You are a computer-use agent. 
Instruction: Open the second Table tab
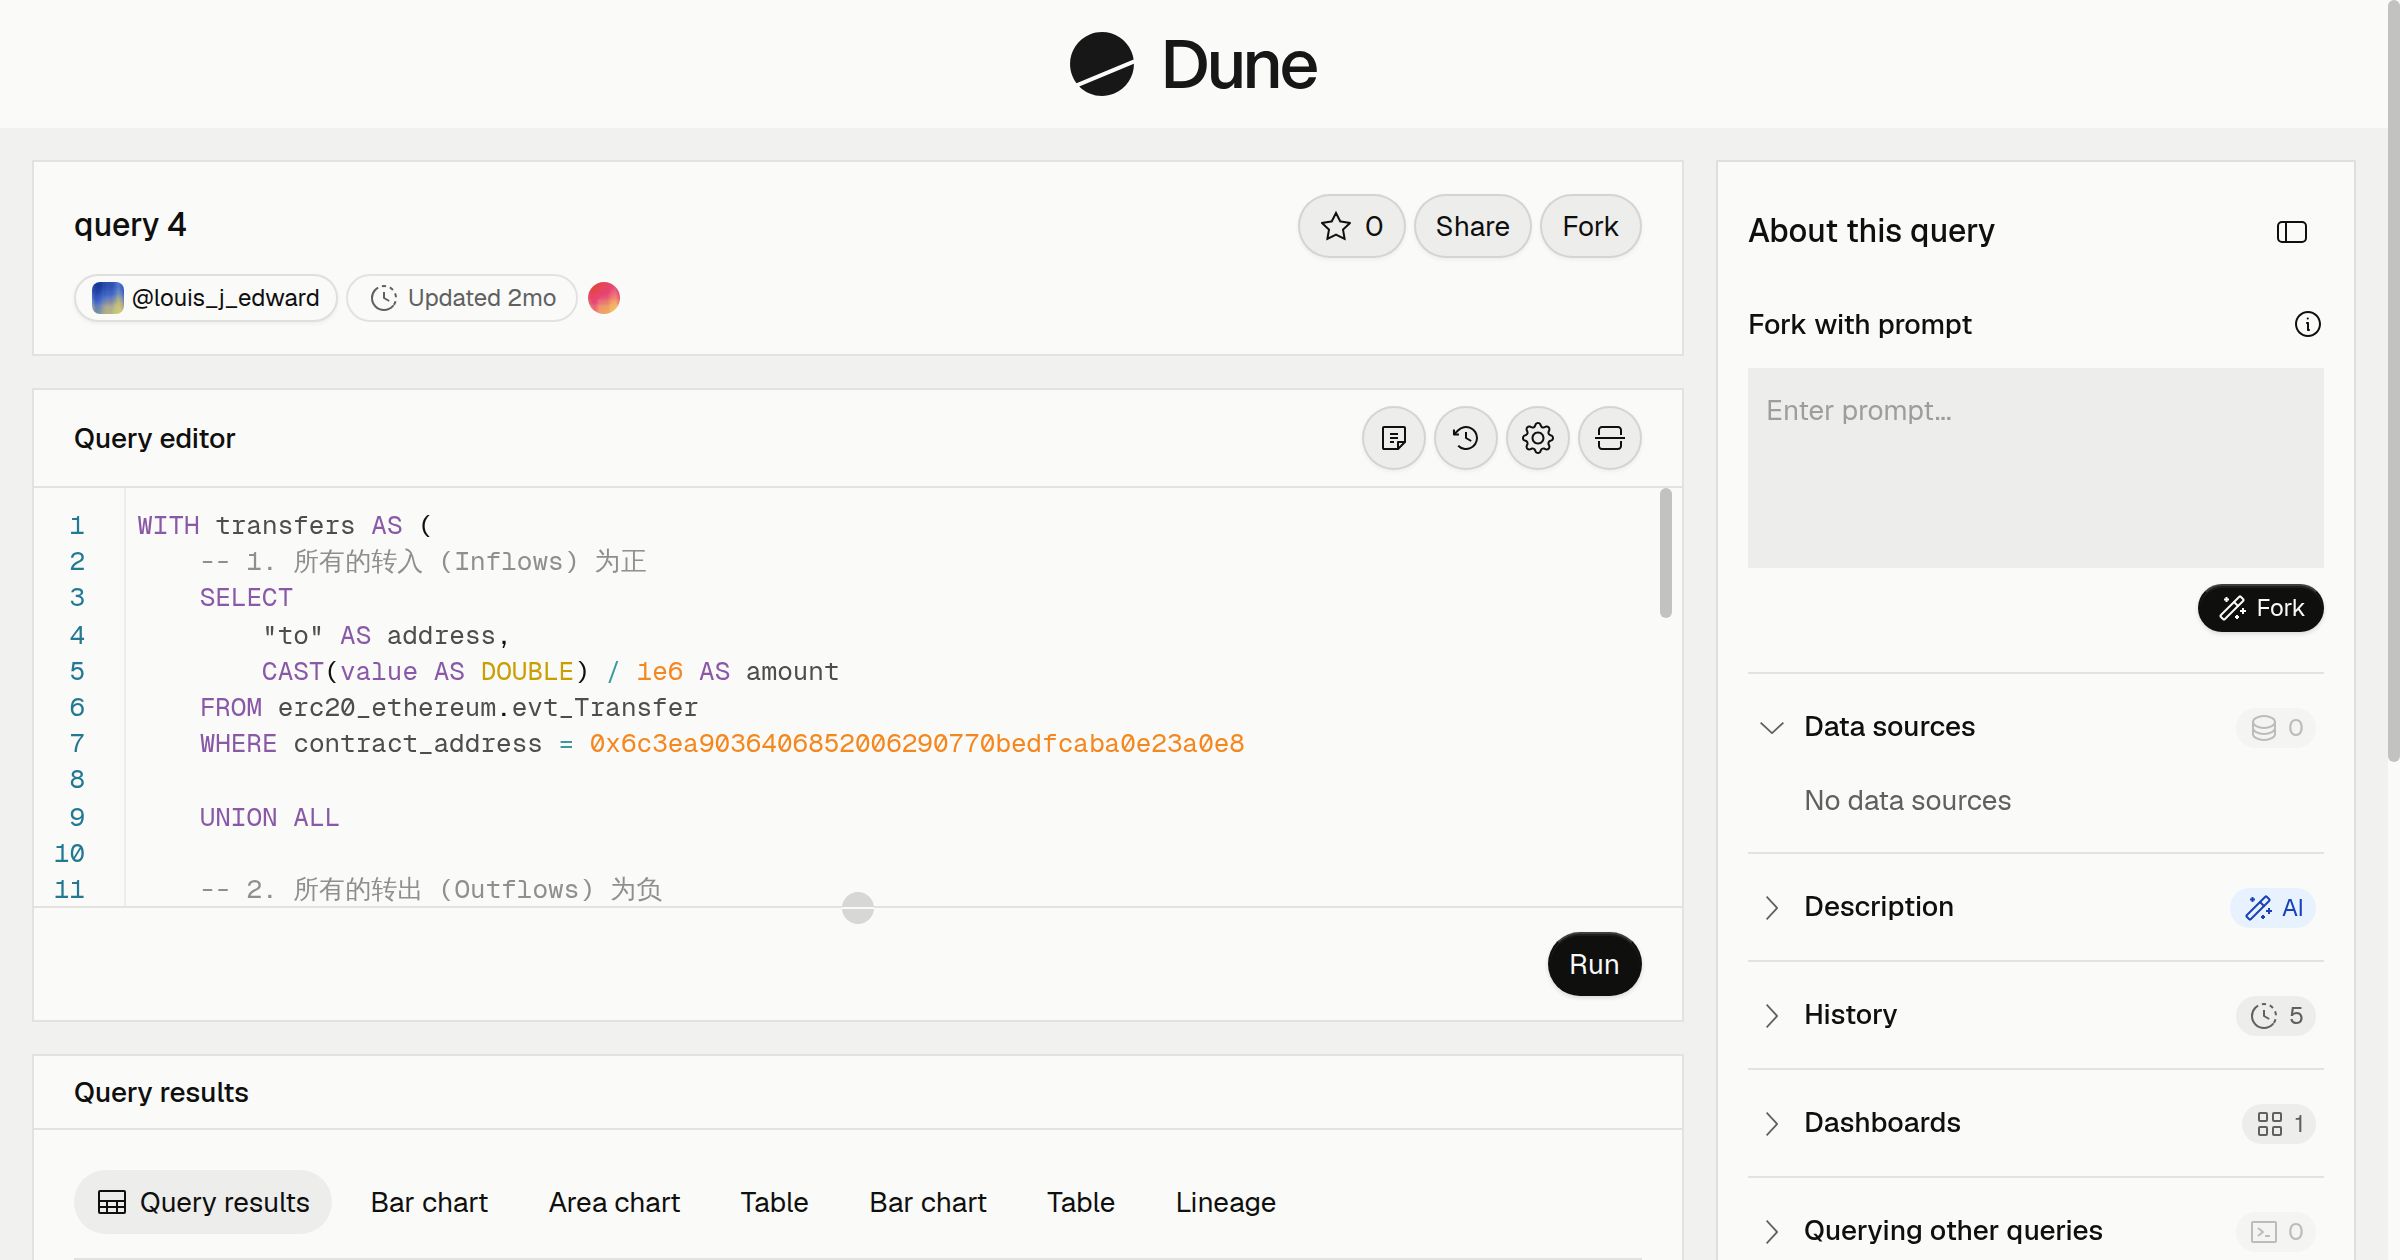1081,1202
